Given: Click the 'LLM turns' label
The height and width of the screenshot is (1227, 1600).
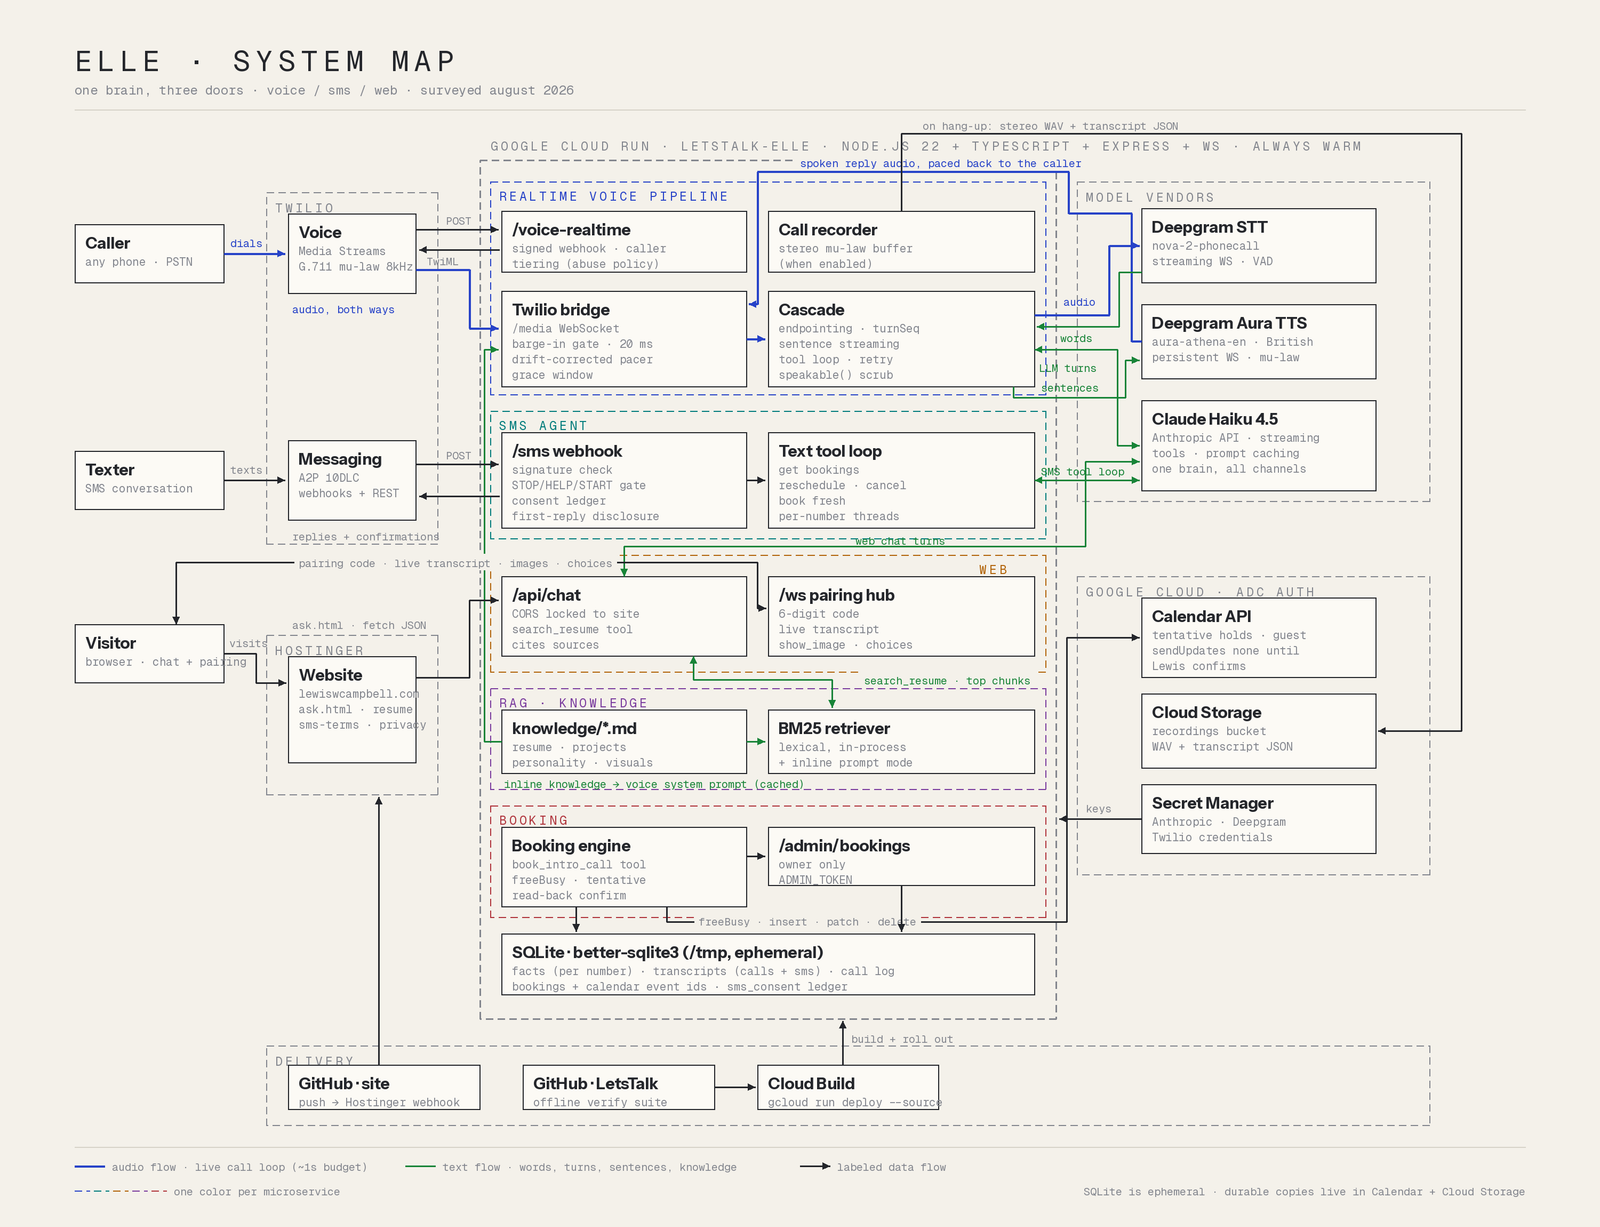Looking at the screenshot, I should [1068, 369].
